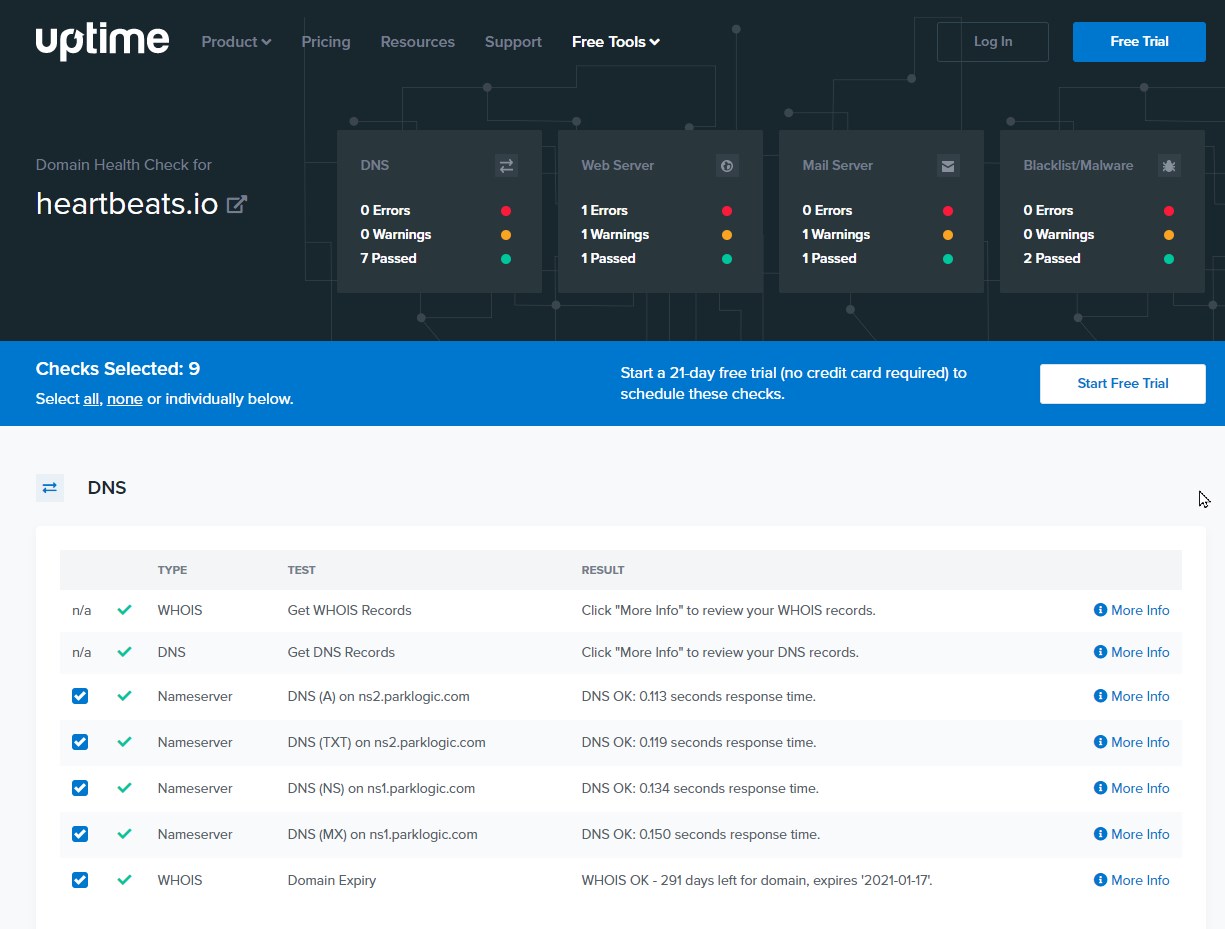
Task: Click the Mail Server envelope icon
Action: (948, 166)
